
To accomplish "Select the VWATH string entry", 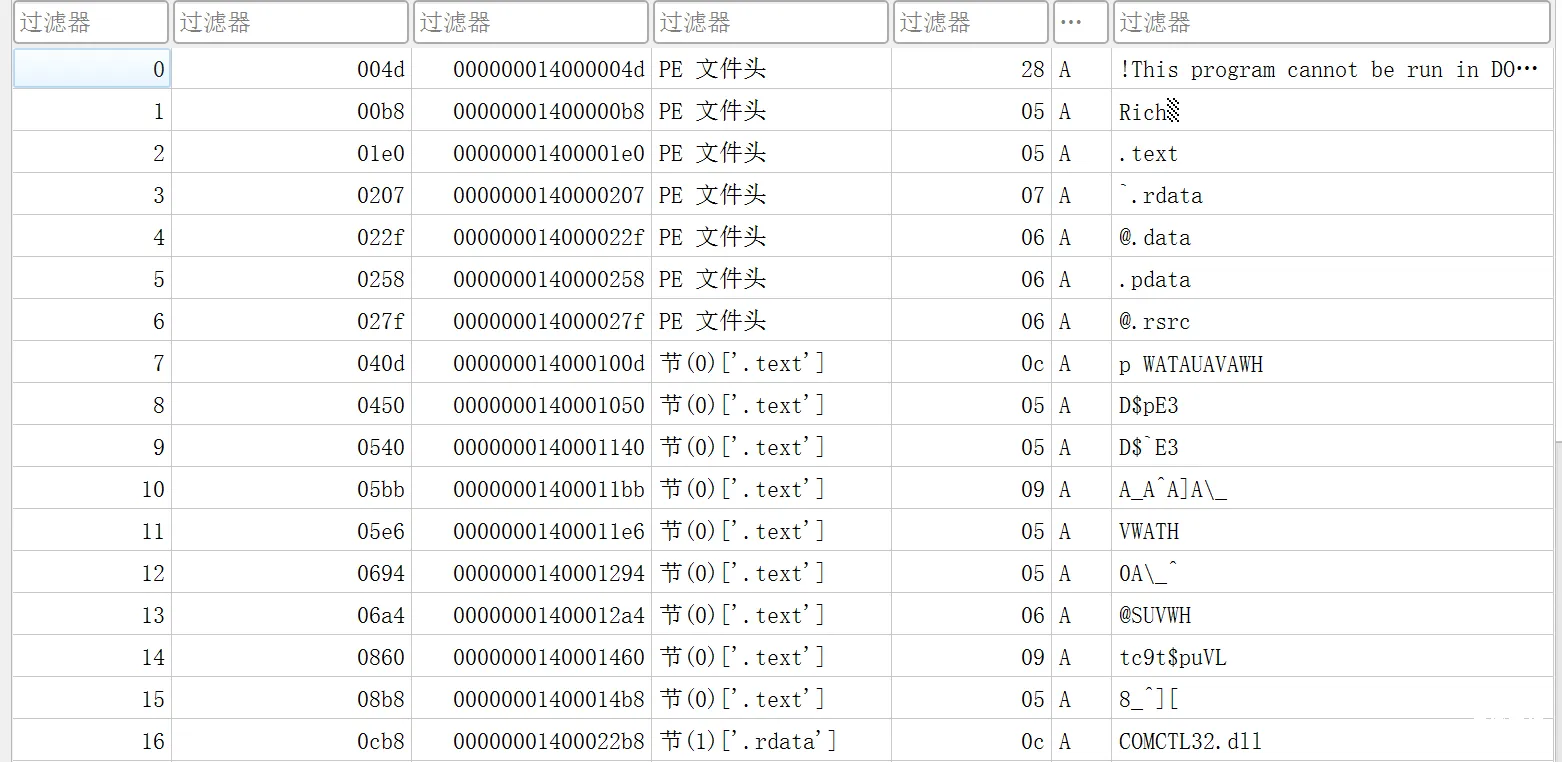I will click(1149, 532).
